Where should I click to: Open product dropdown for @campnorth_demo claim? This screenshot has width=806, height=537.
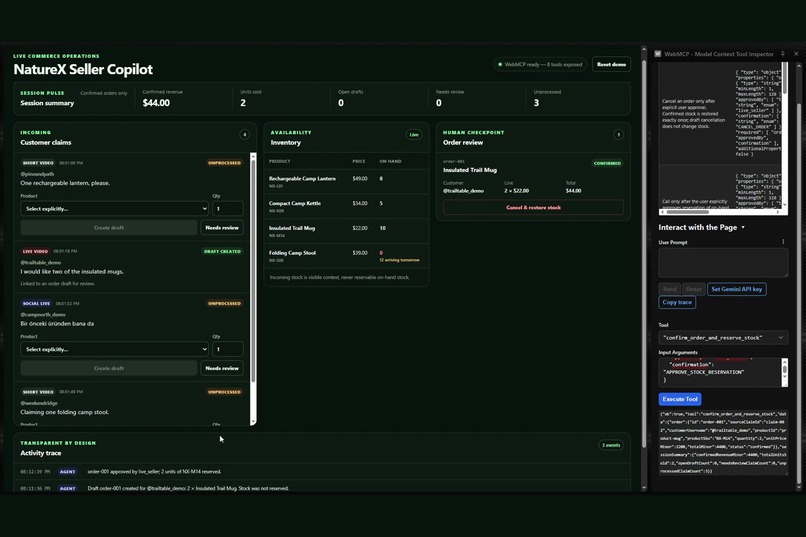pos(114,349)
